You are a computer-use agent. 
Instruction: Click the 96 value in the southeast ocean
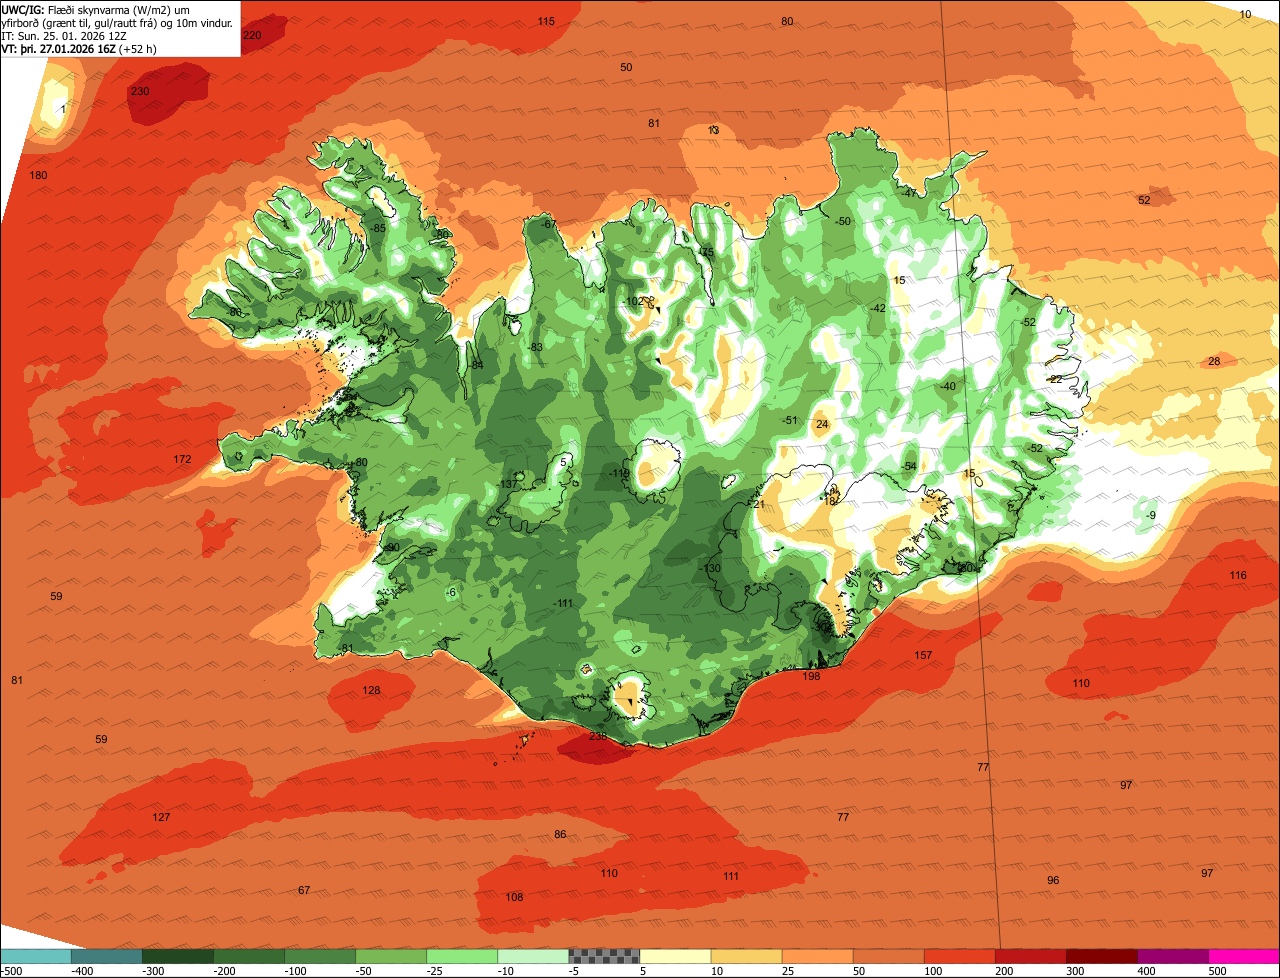[x=1053, y=881]
